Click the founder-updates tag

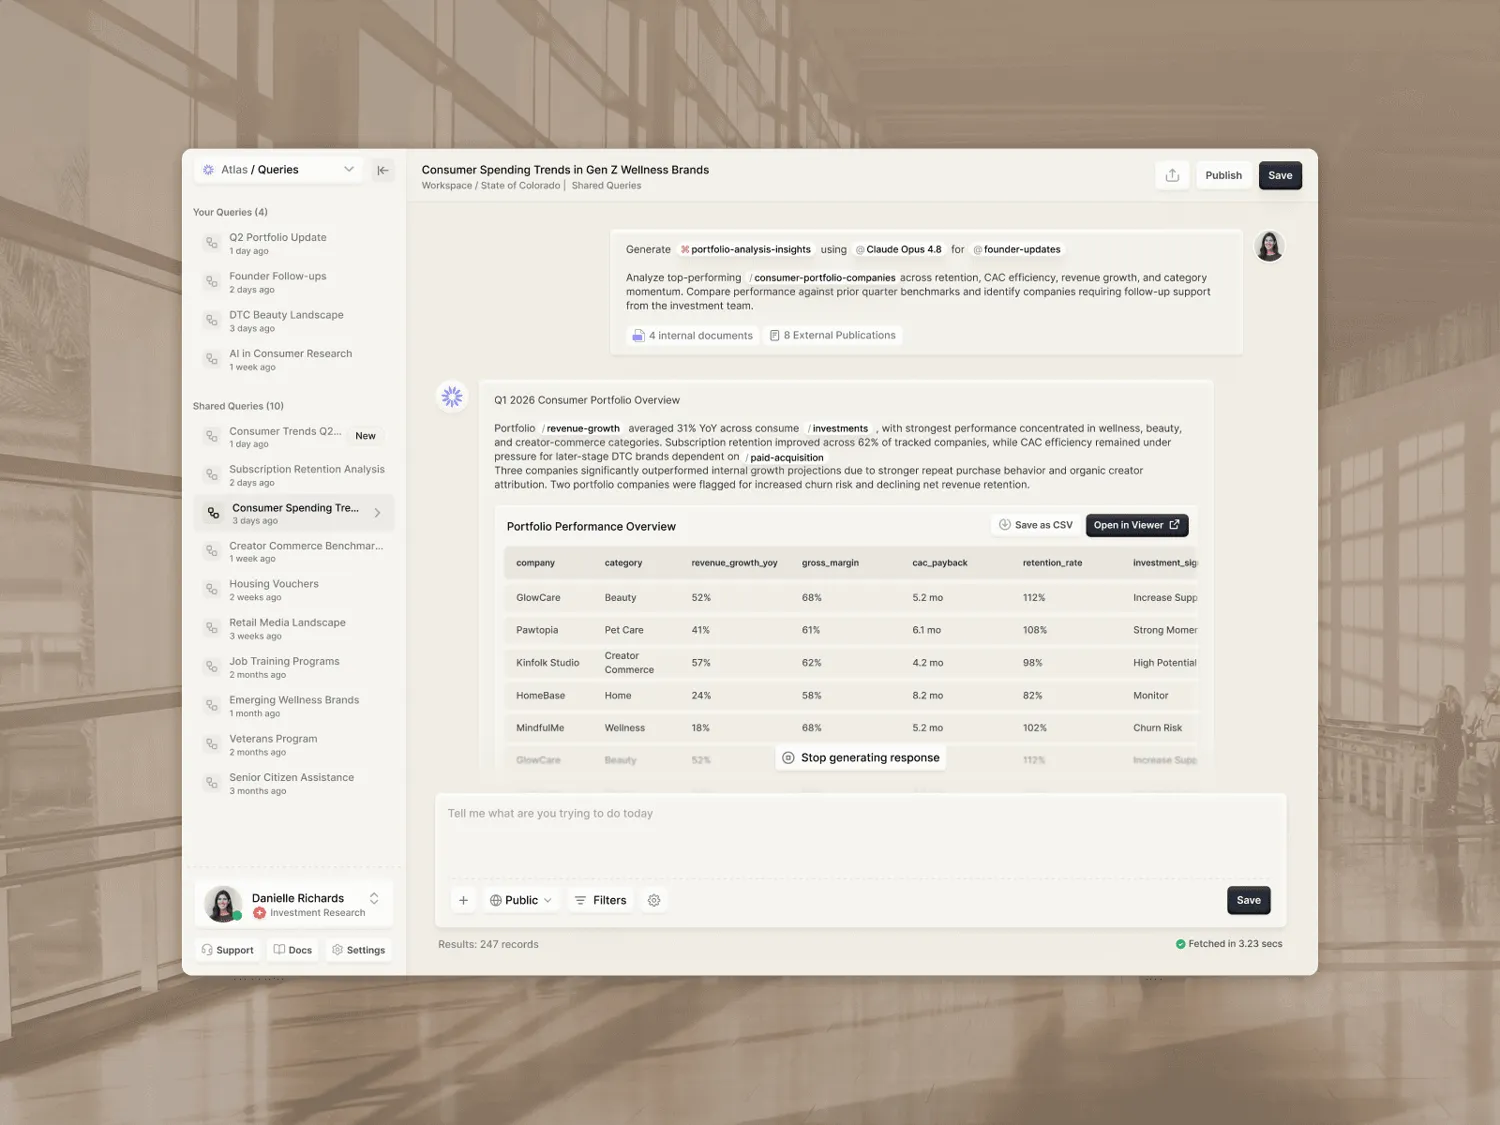point(1017,250)
